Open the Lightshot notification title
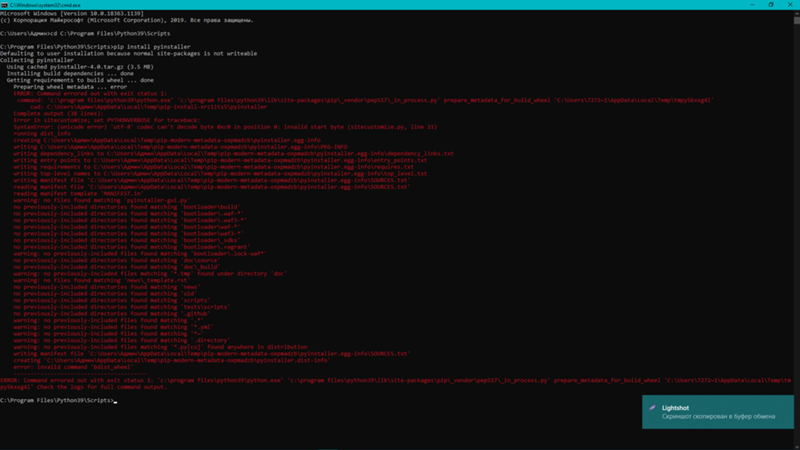The height and width of the screenshot is (450, 800). pos(675,408)
